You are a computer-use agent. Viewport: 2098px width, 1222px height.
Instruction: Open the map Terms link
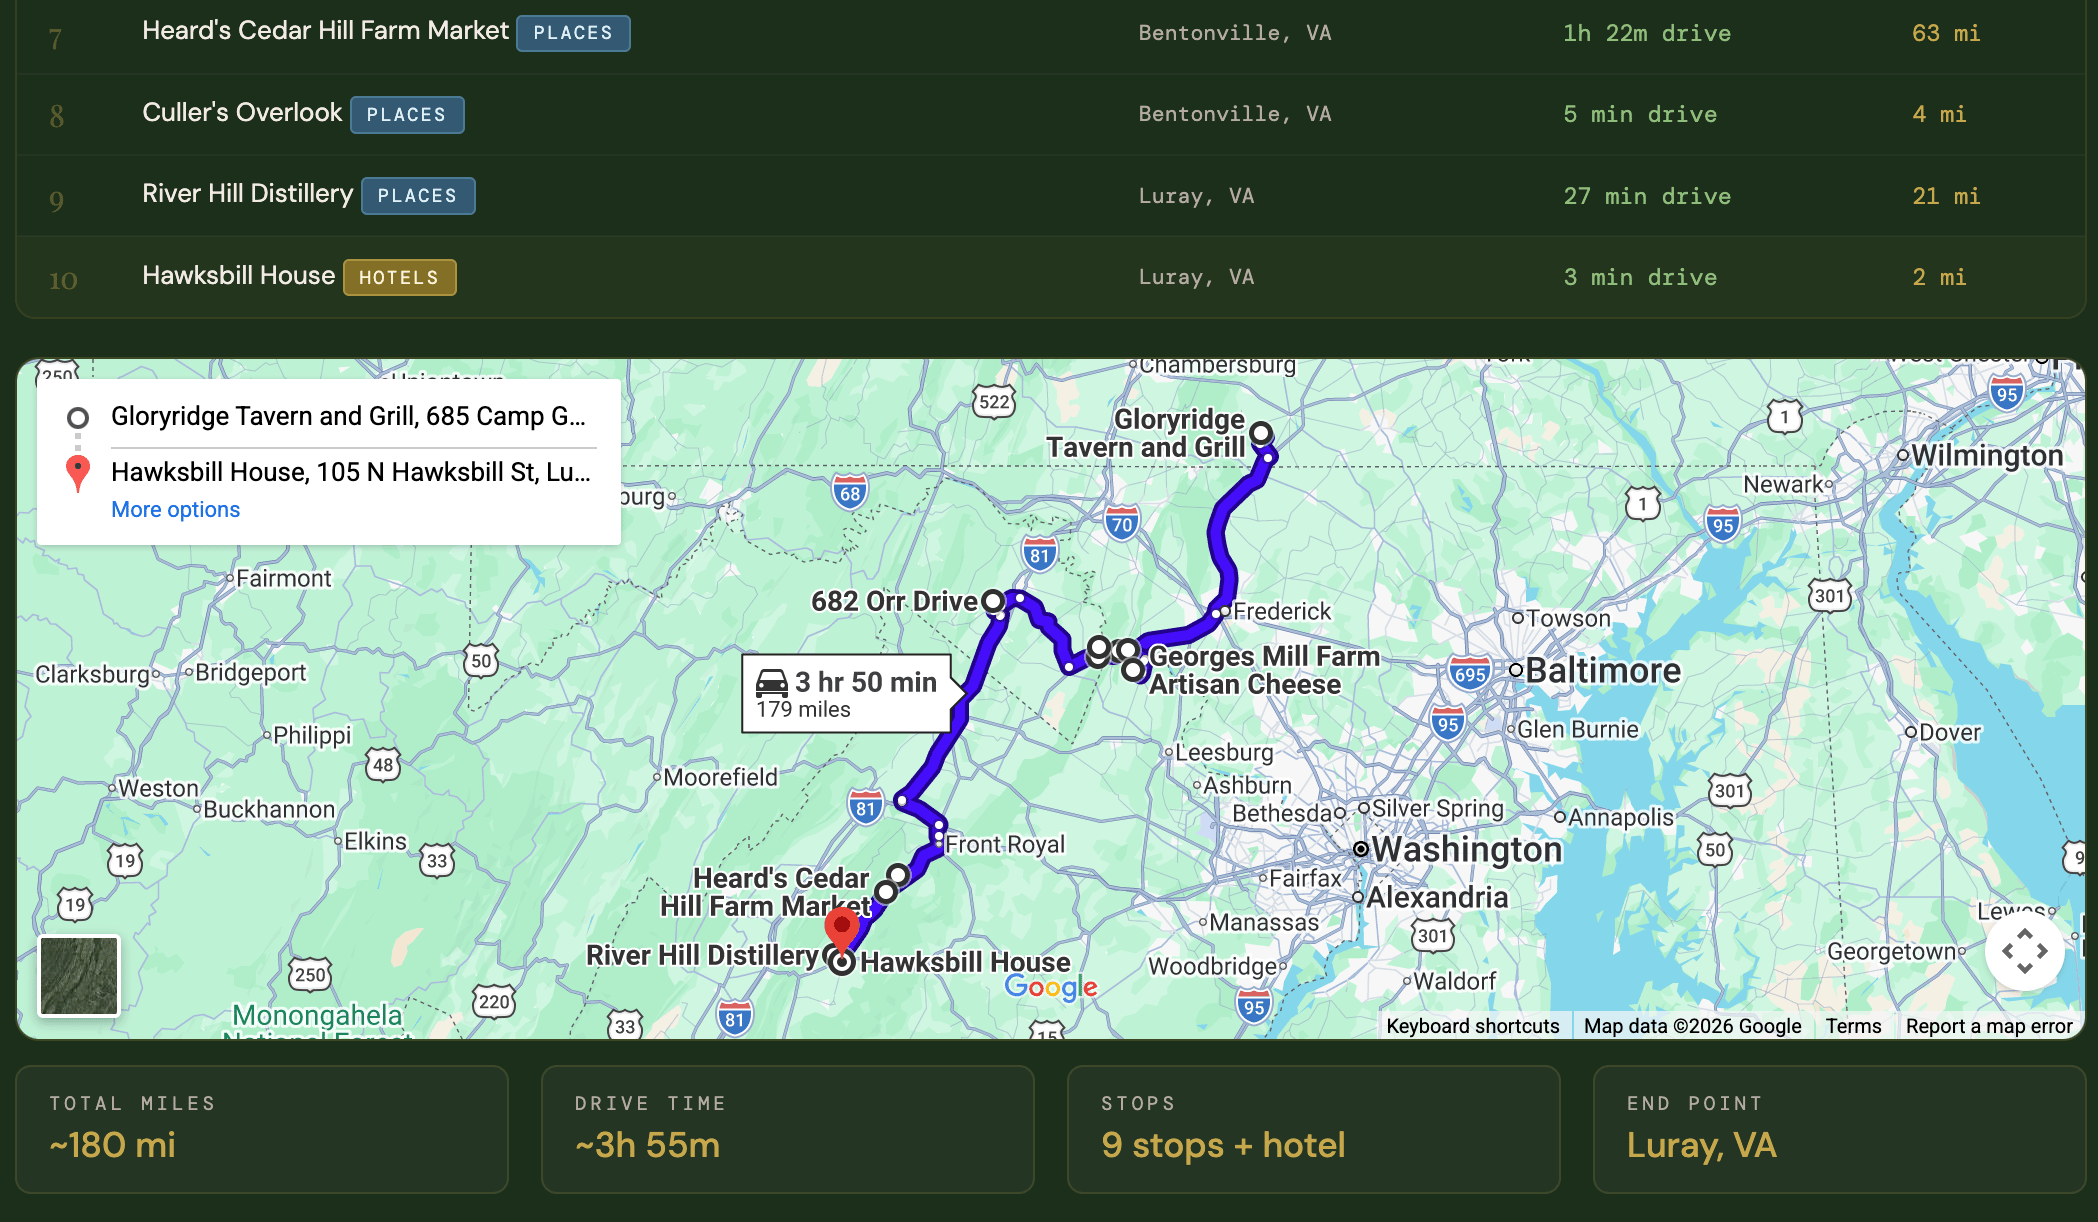click(x=1852, y=1026)
